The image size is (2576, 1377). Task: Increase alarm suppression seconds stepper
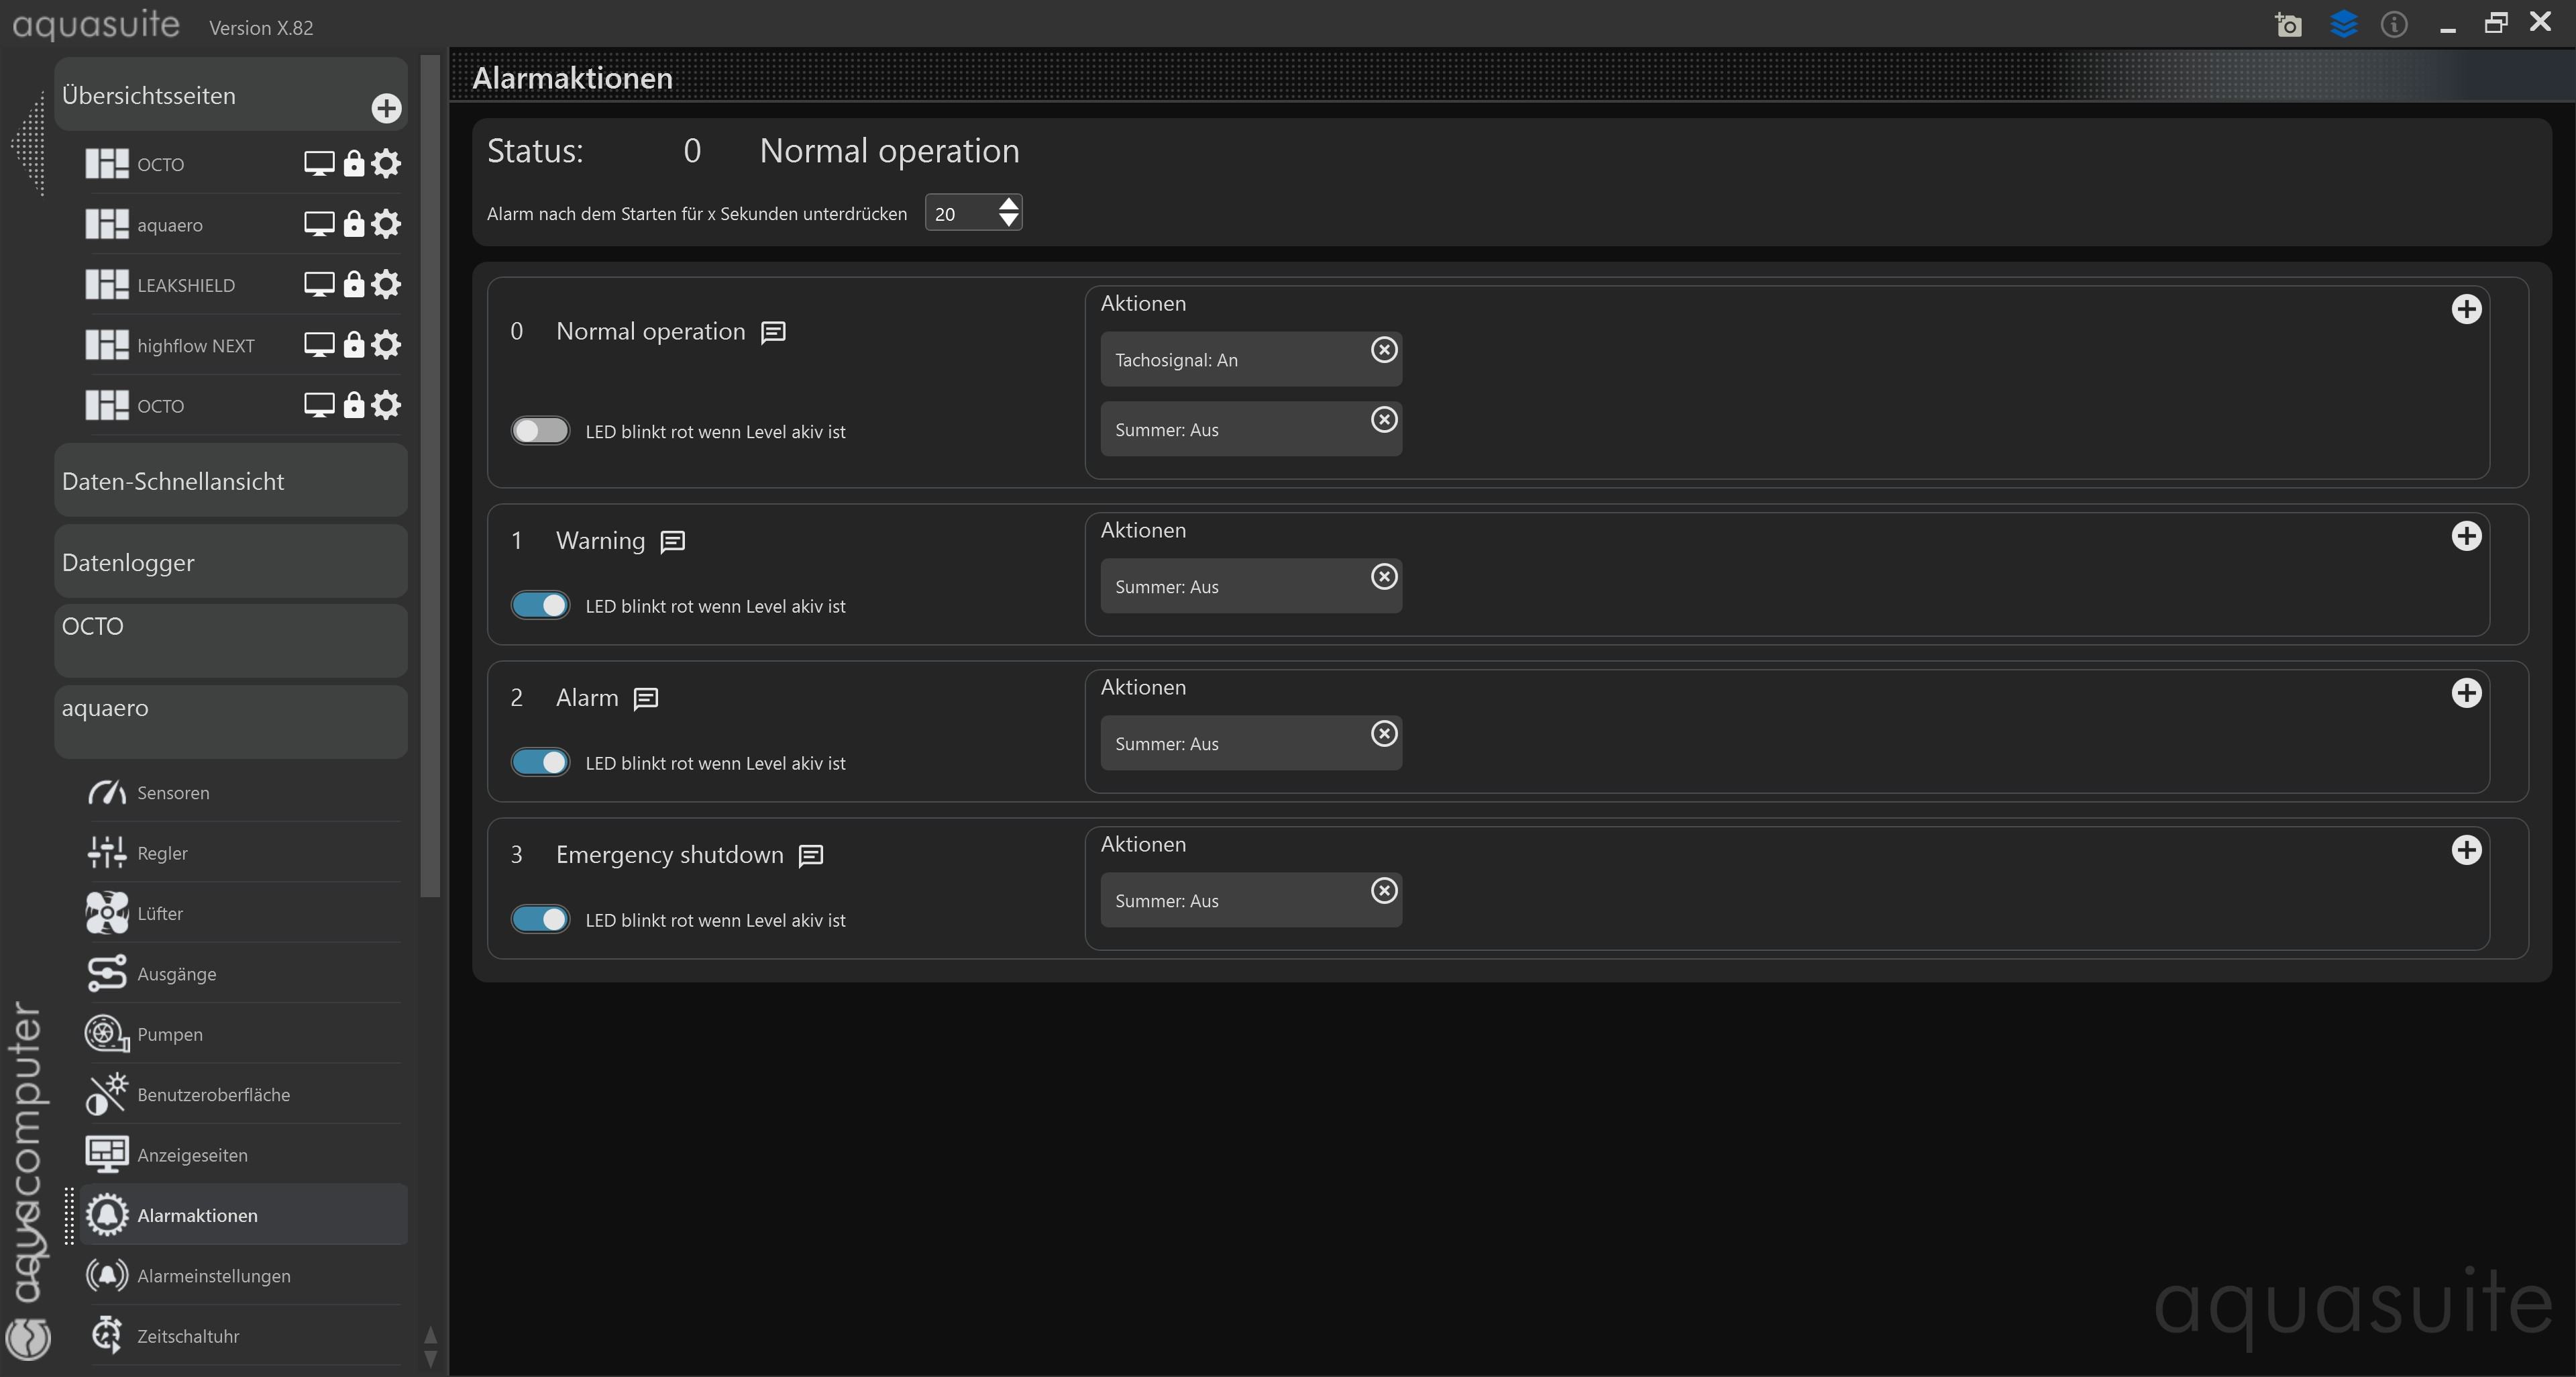(1008, 204)
